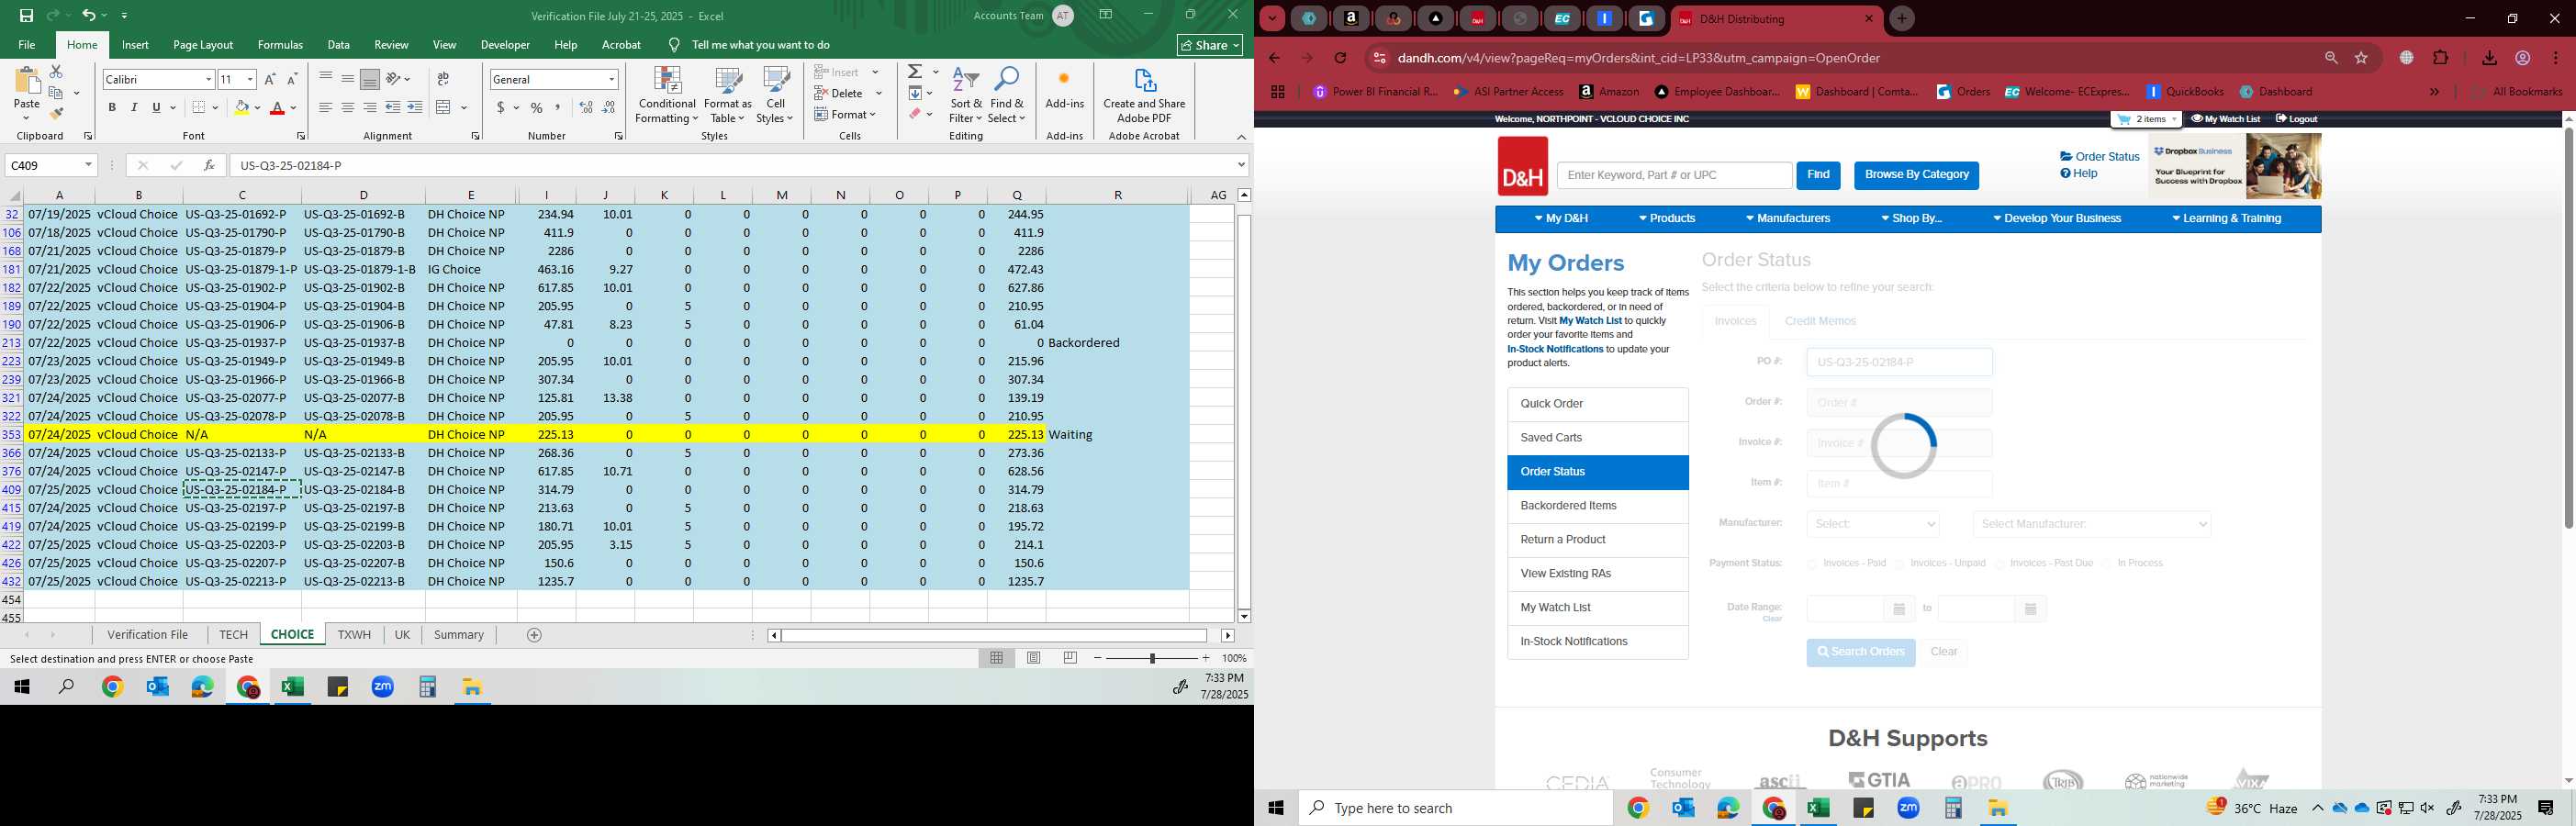Image resolution: width=2576 pixels, height=826 pixels.
Task: Click Create and Share Adobe PDF
Action: (x=1144, y=95)
